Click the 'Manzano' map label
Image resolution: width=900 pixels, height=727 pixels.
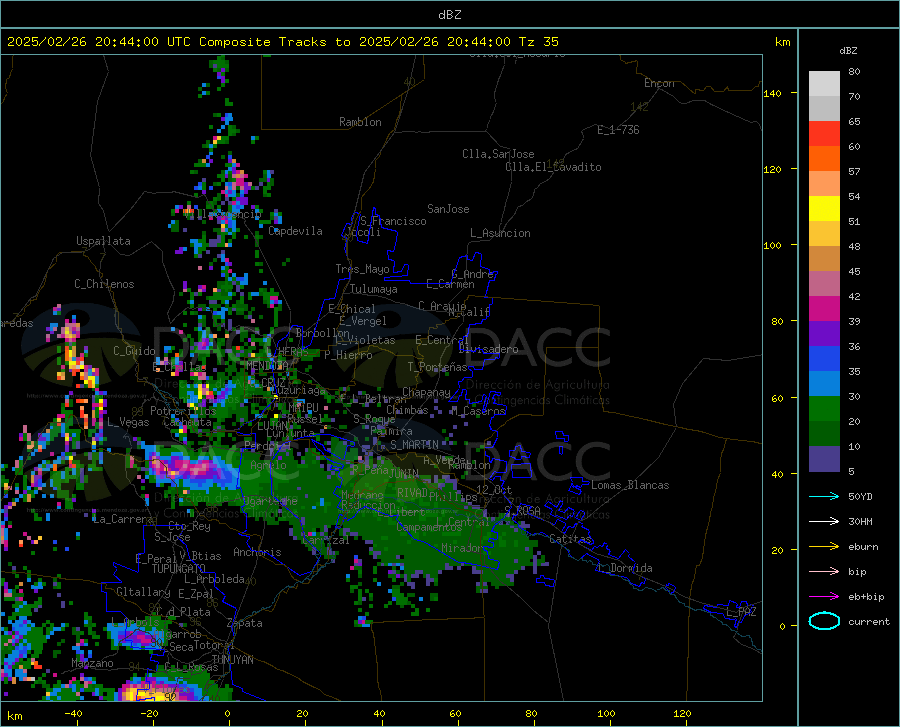coord(92,663)
